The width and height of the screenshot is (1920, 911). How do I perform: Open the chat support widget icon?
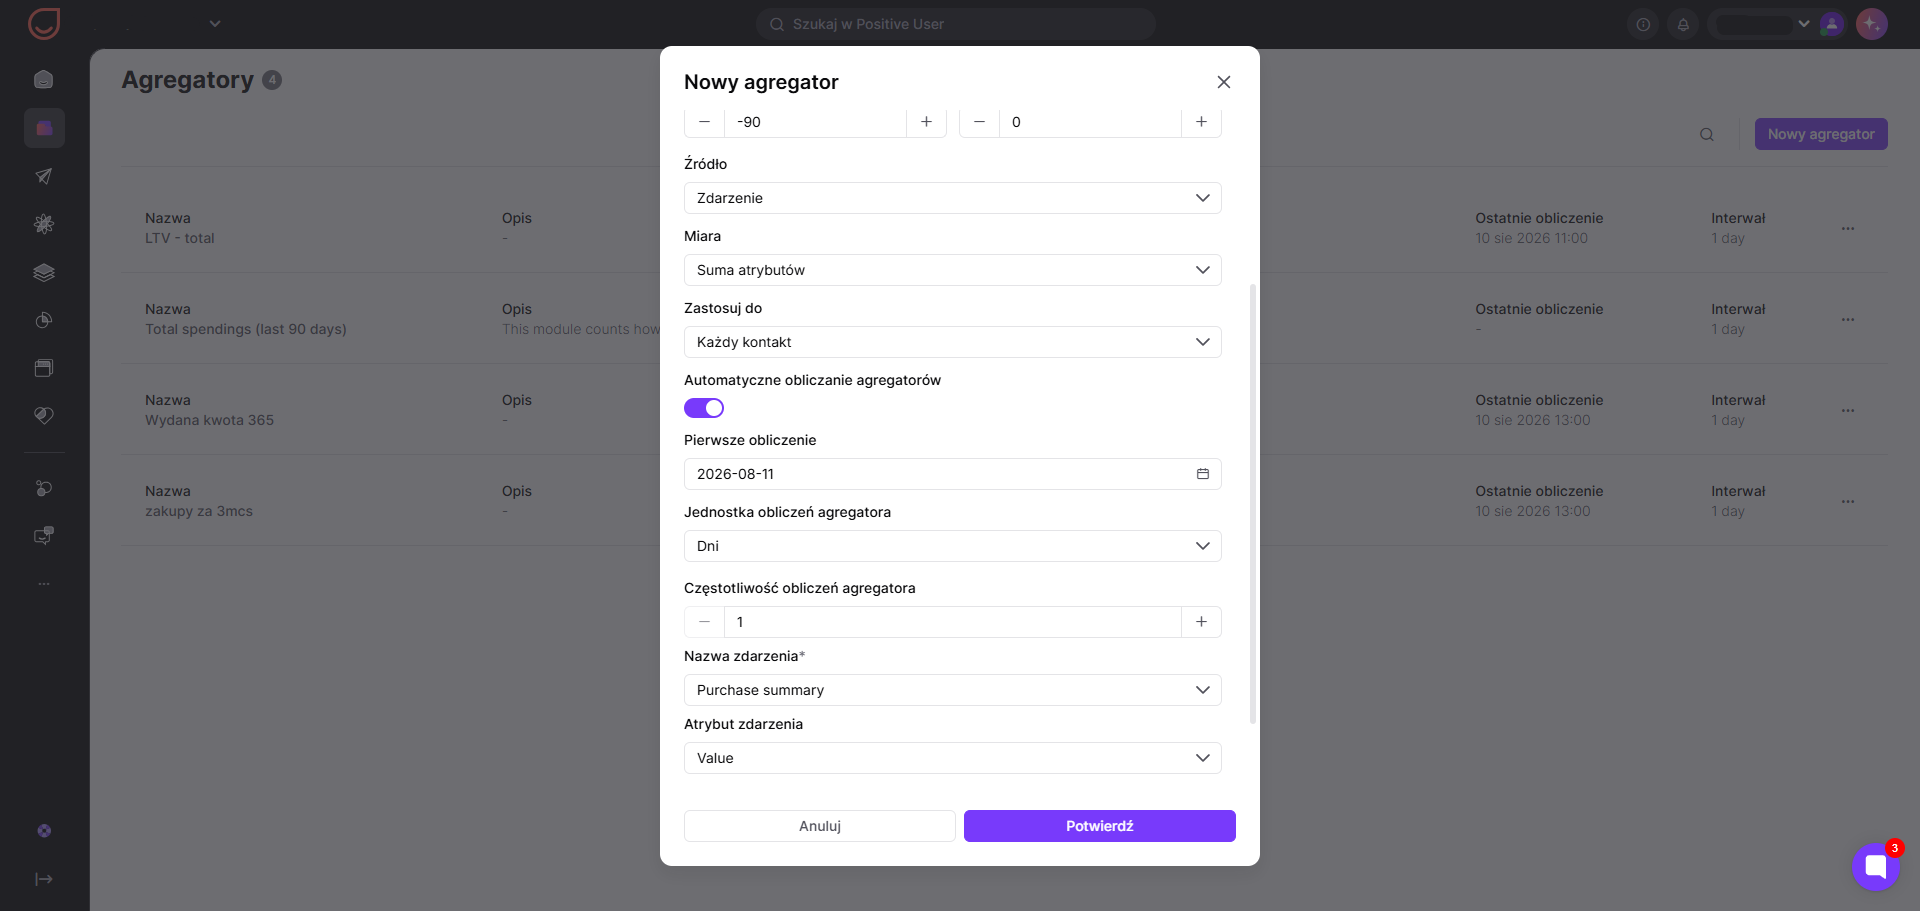[x=1875, y=867]
